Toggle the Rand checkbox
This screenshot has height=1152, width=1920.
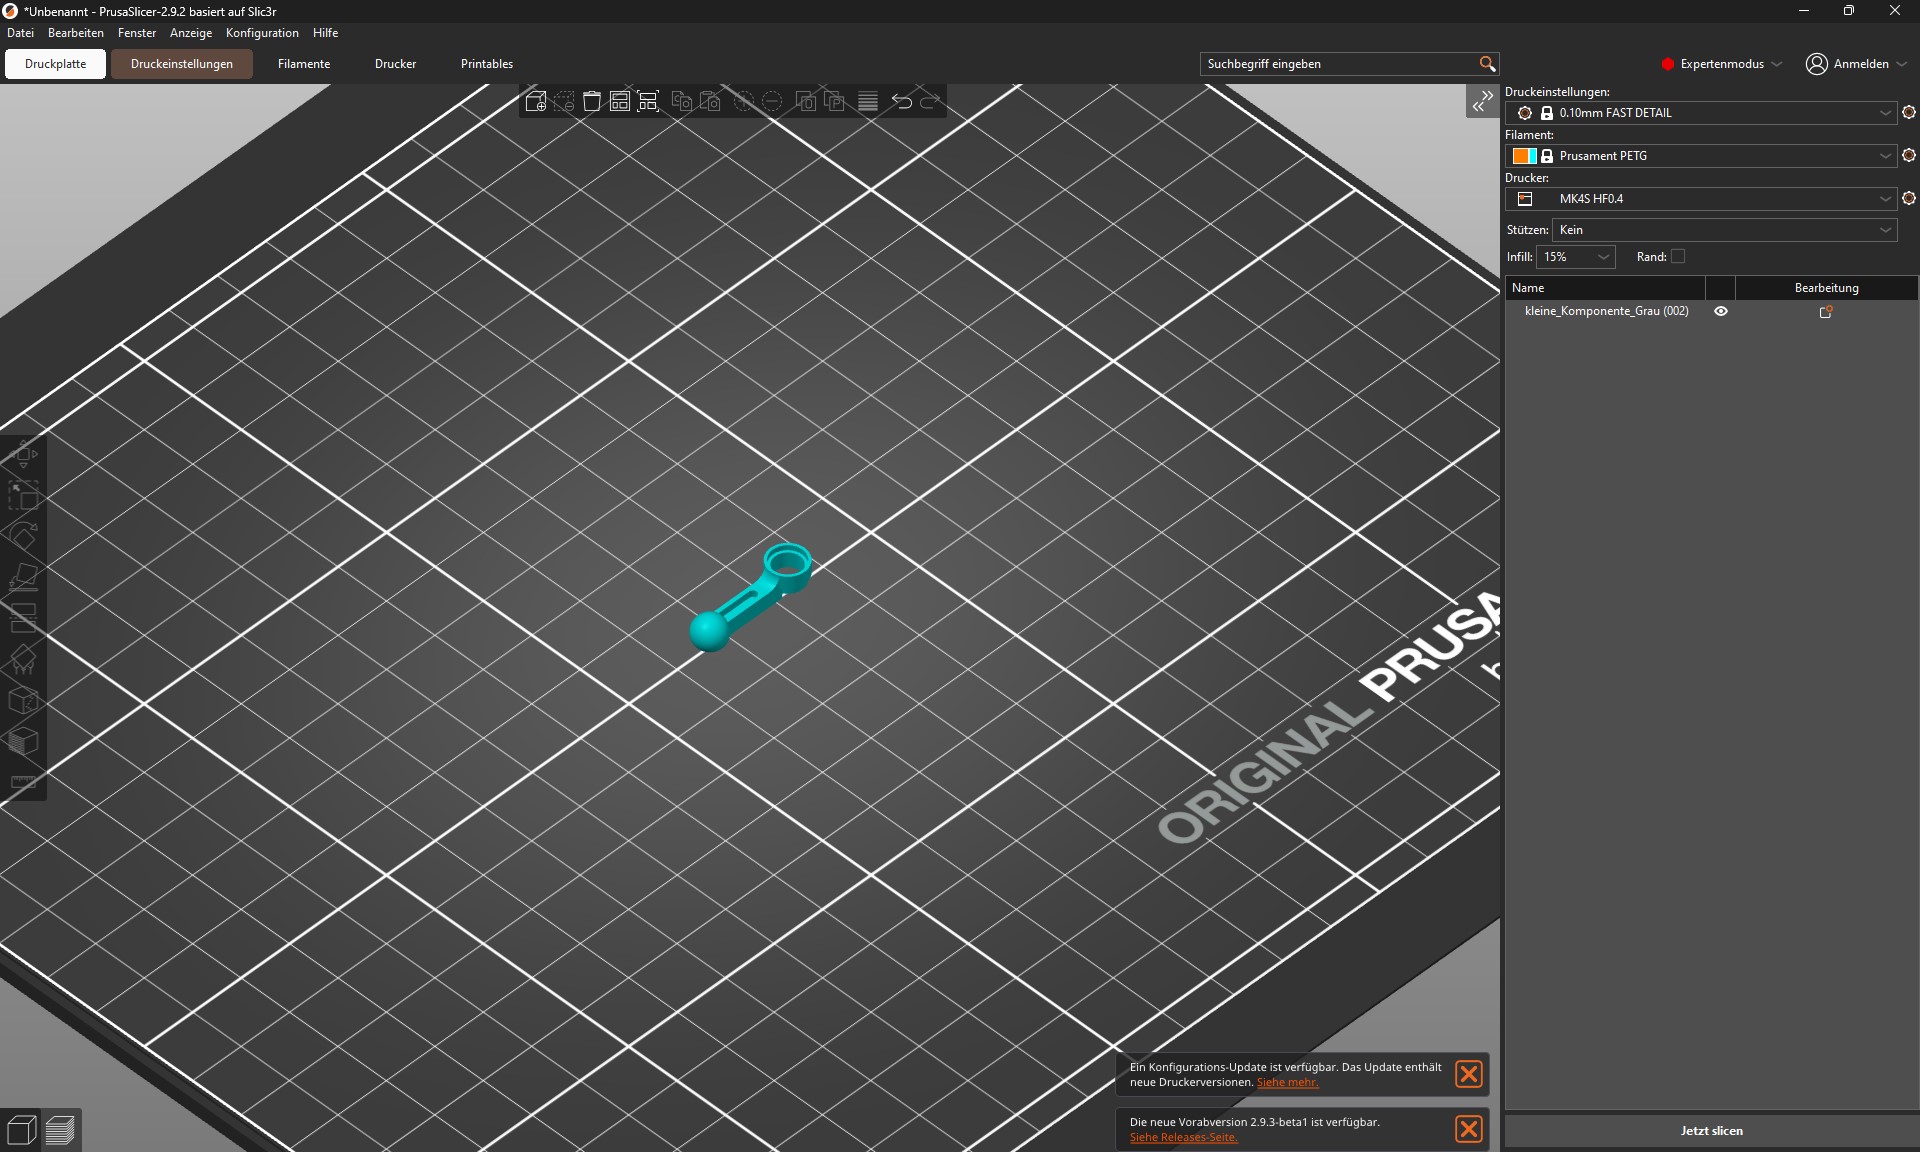coord(1678,257)
